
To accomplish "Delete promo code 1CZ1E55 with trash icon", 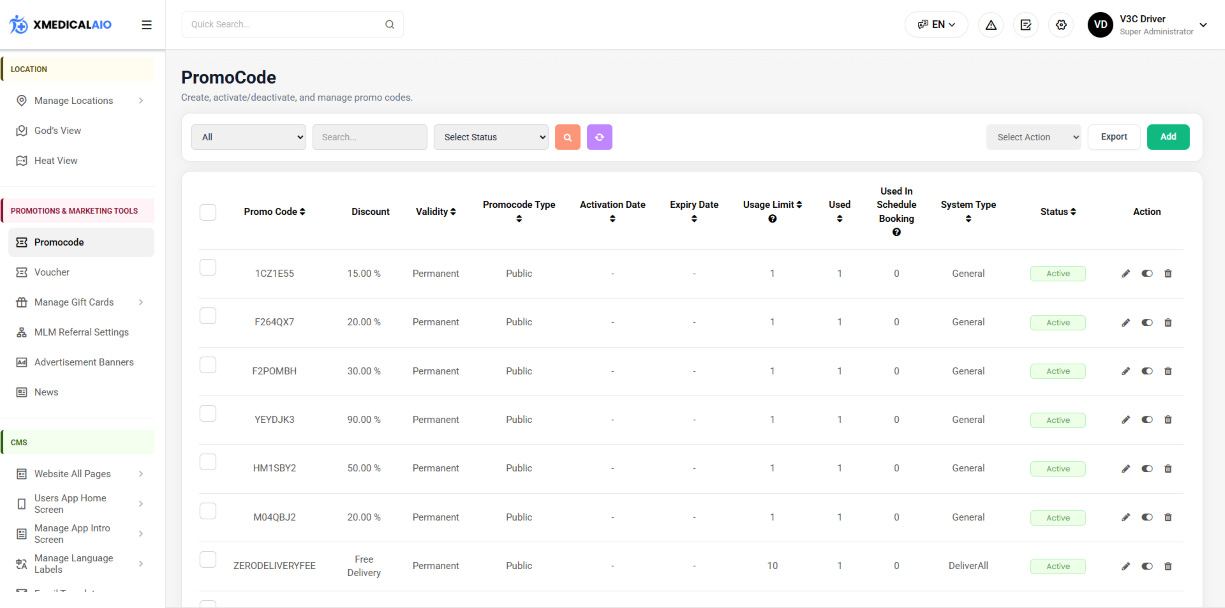I will pyautogui.click(x=1168, y=274).
